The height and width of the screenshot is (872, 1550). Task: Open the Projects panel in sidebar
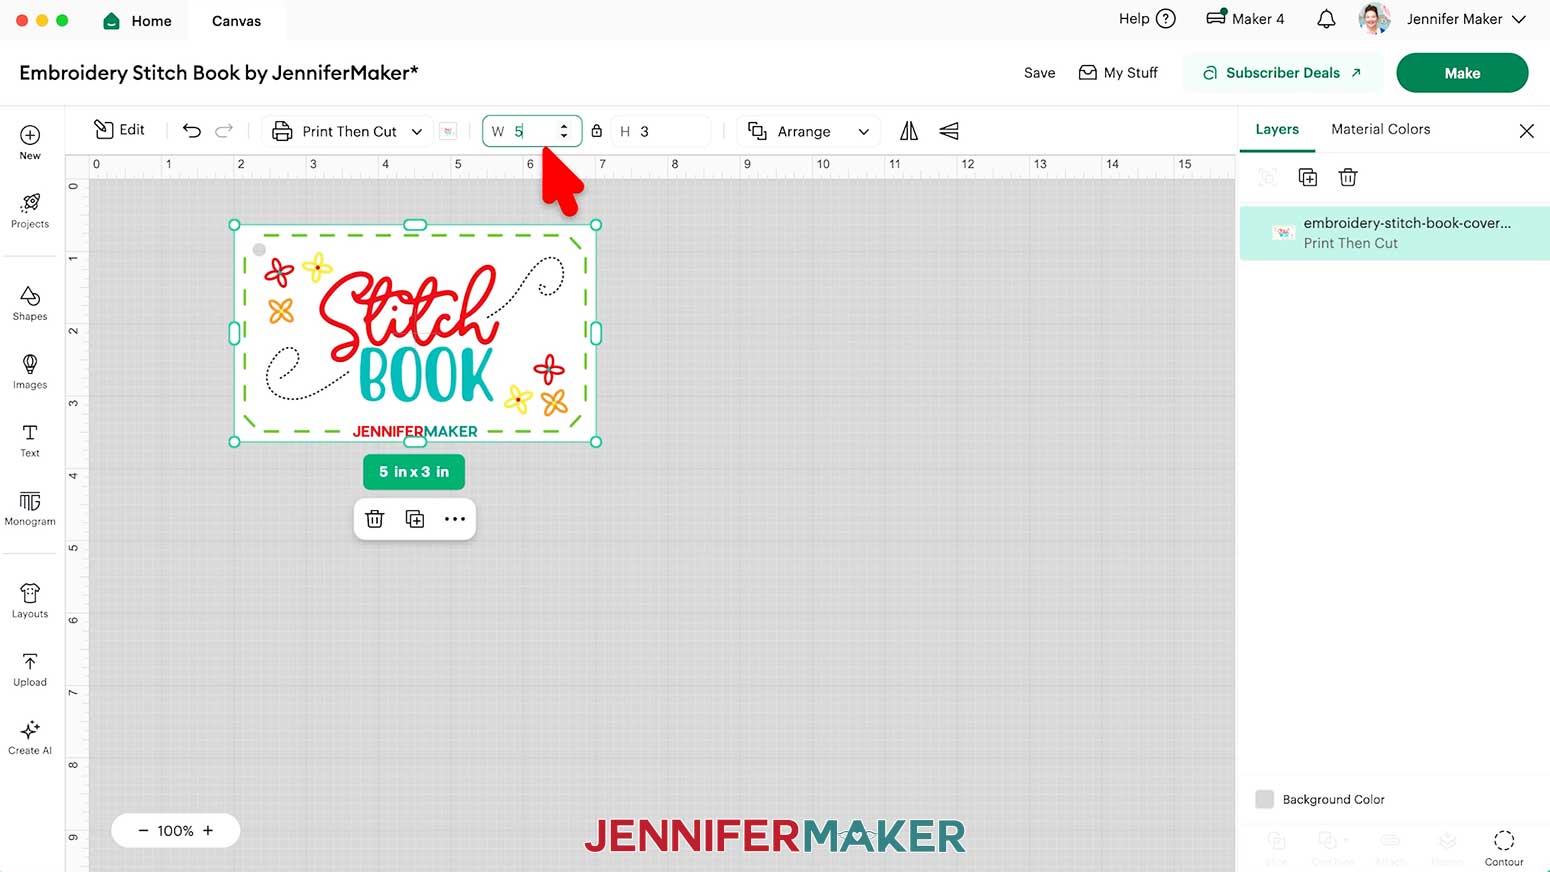30,210
